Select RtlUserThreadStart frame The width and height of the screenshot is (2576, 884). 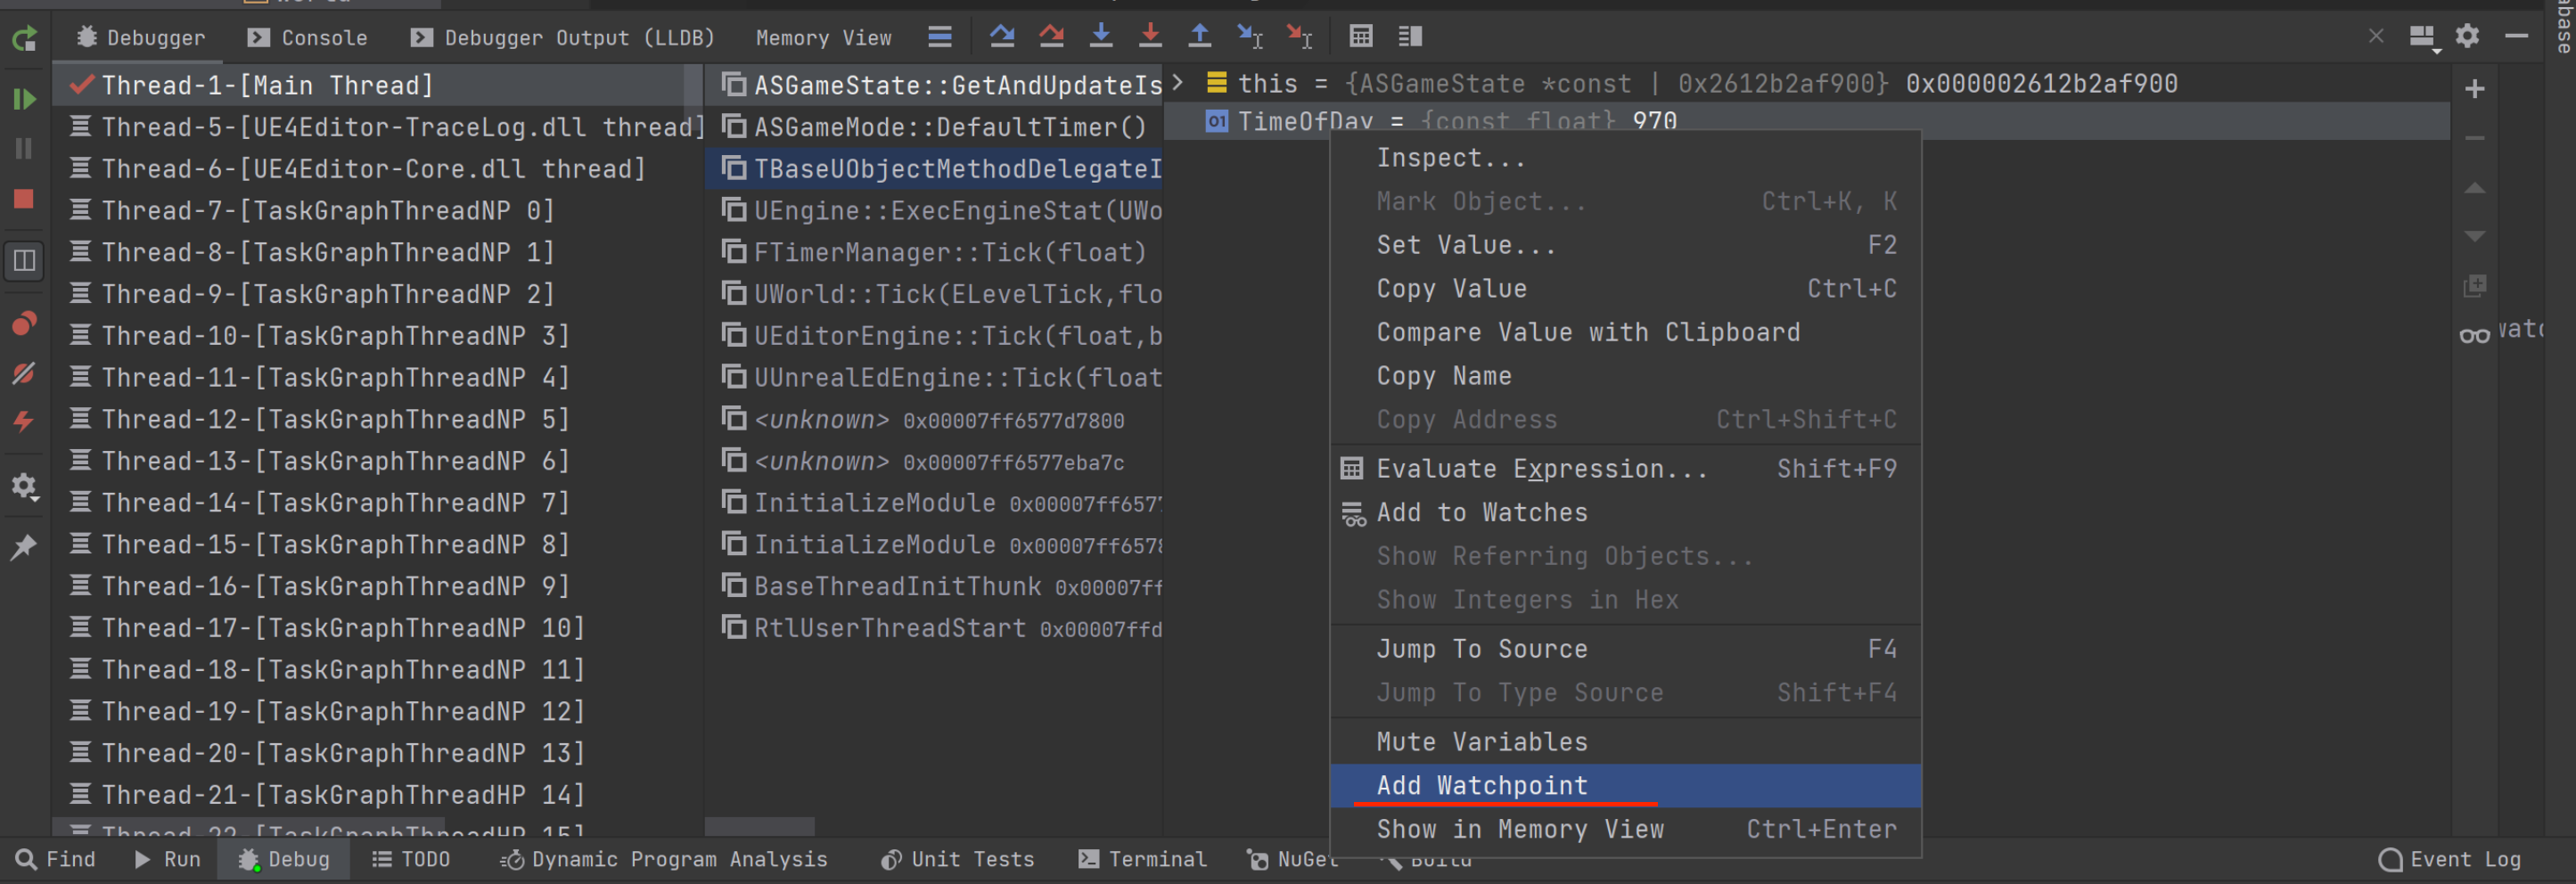[934, 629]
